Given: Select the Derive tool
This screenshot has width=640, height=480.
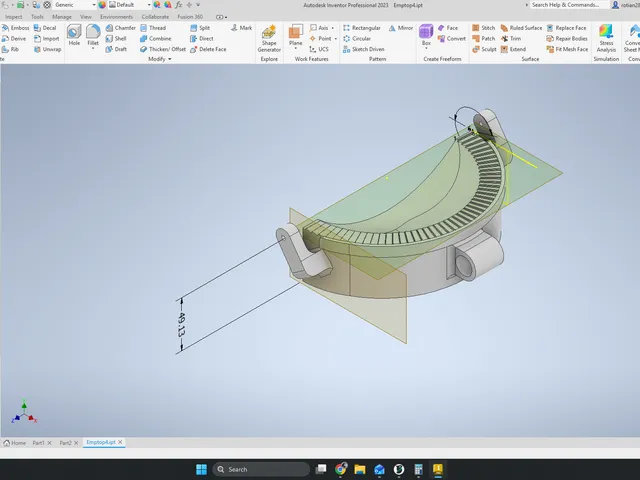Looking at the screenshot, I should (x=14, y=38).
